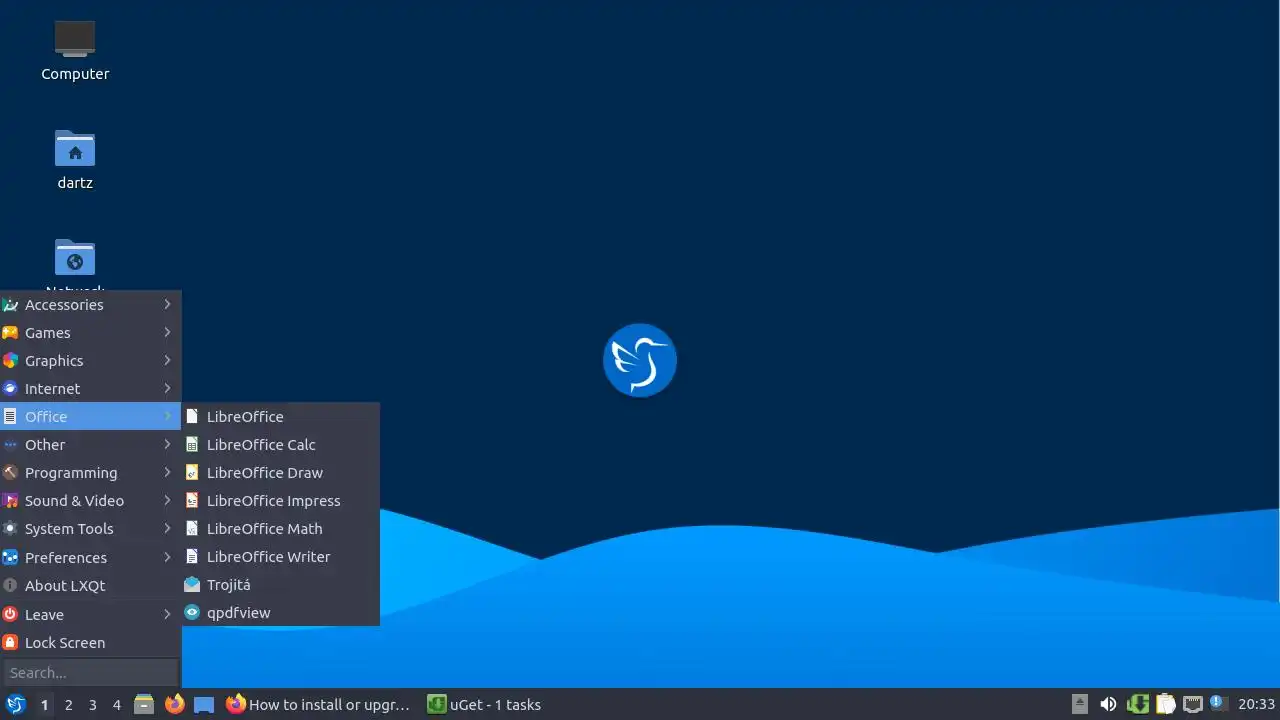This screenshot has height=720, width=1280.
Task: Expand the System Tools submenu
Action: click(x=90, y=529)
